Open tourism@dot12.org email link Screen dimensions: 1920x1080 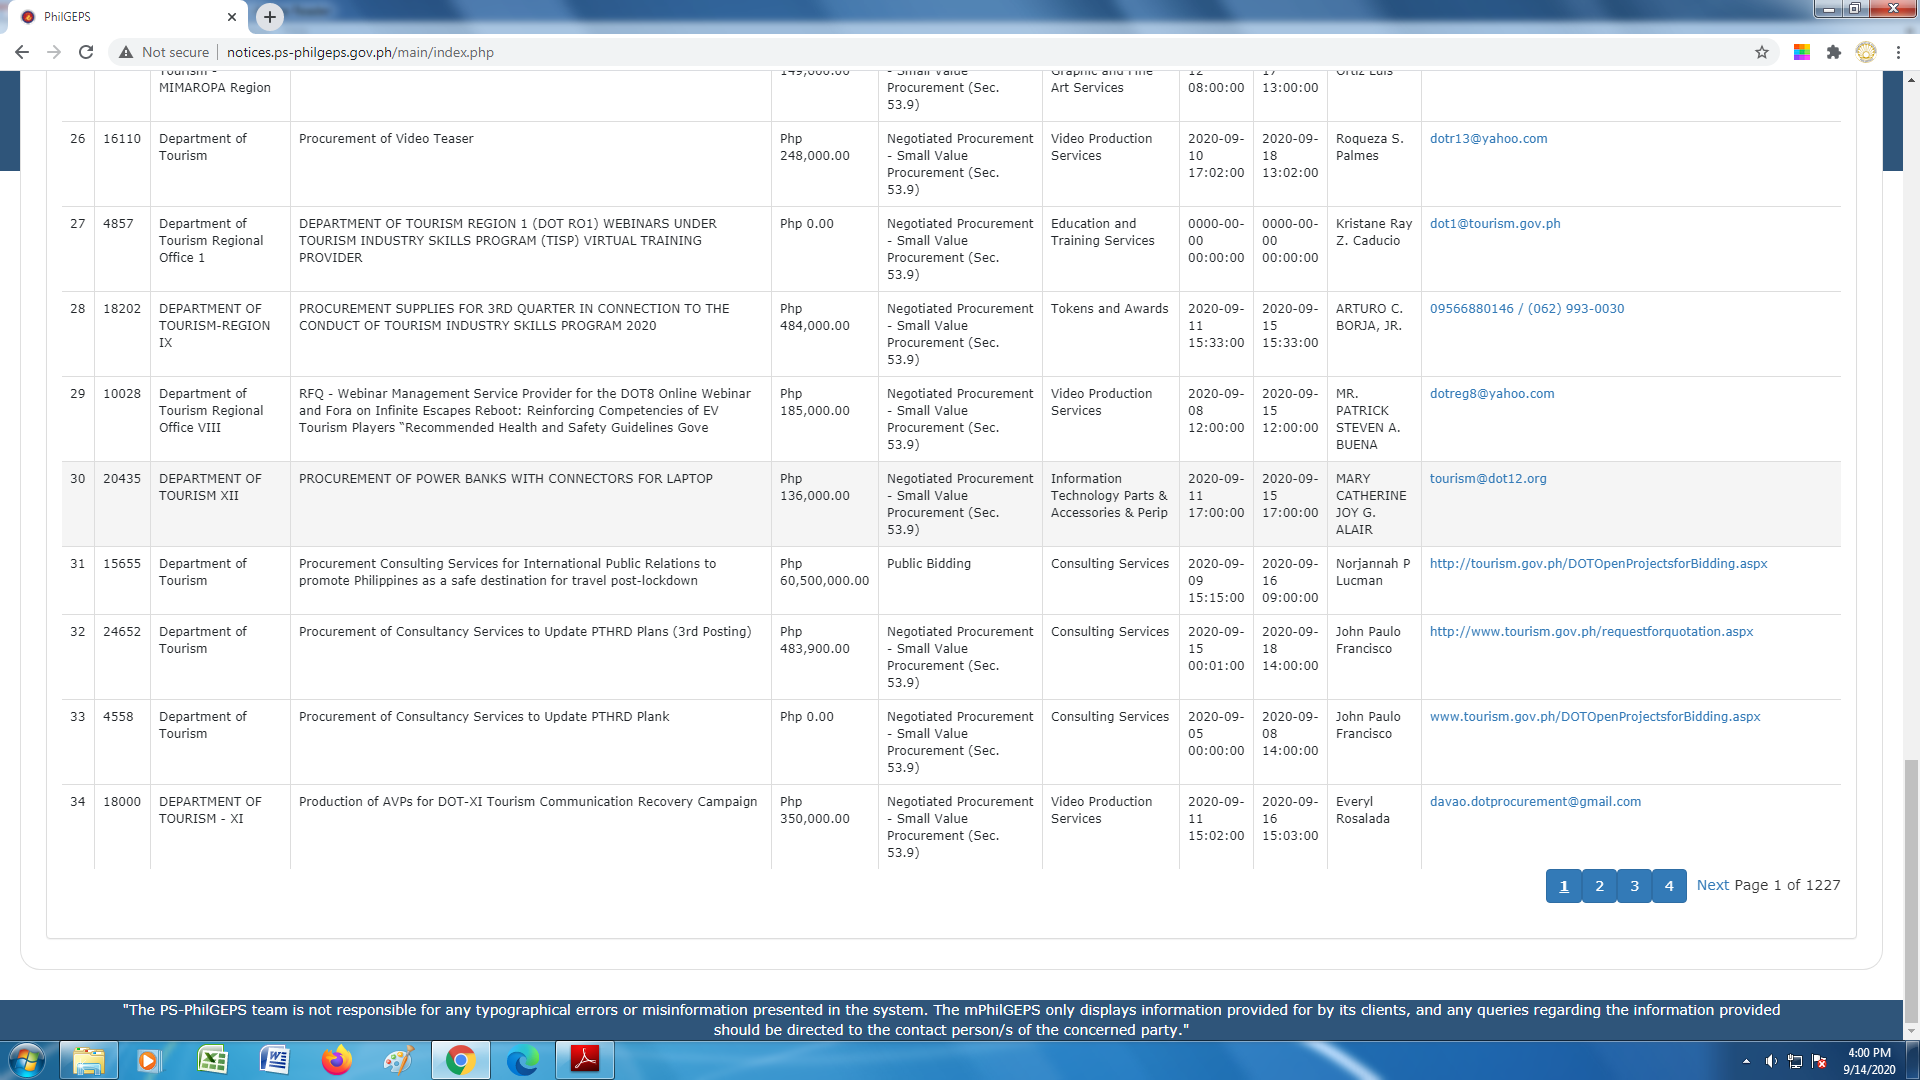(1488, 479)
